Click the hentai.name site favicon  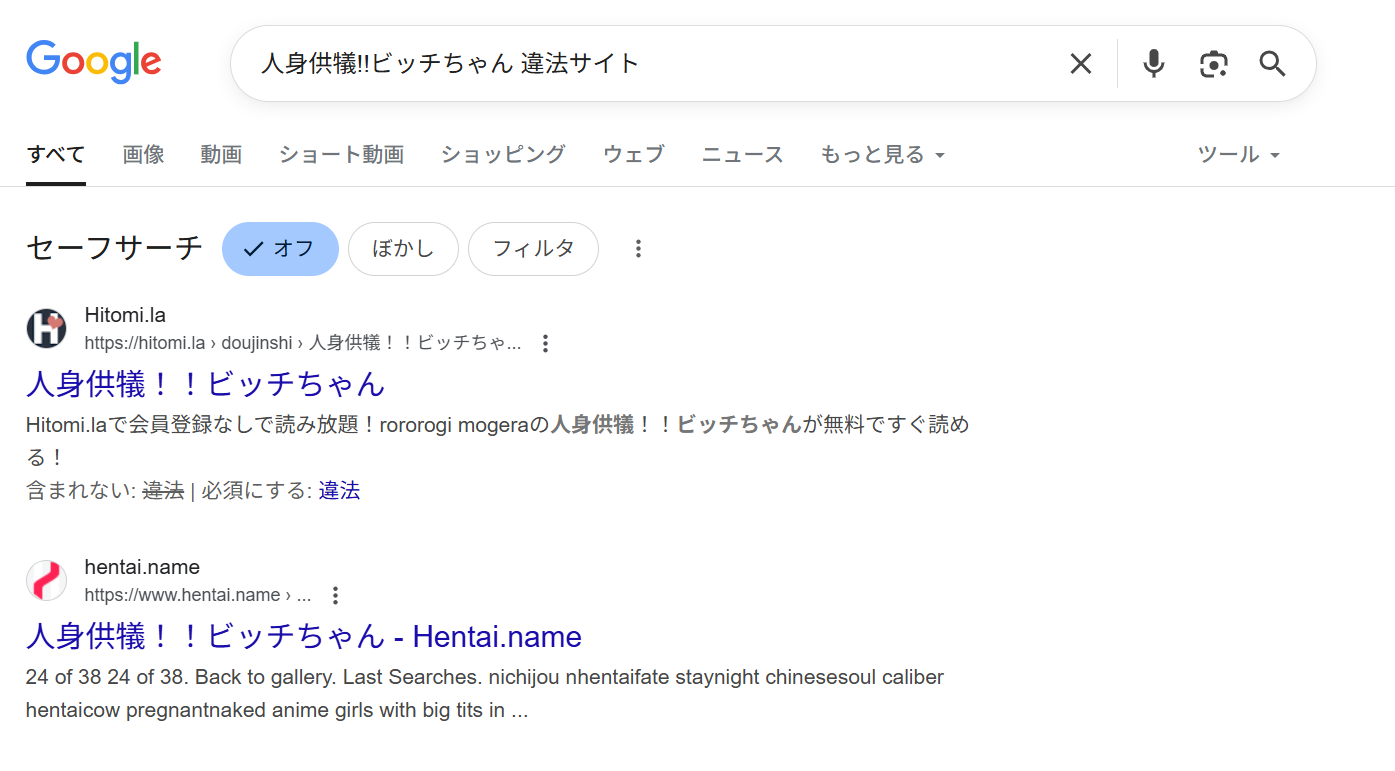pos(46,580)
